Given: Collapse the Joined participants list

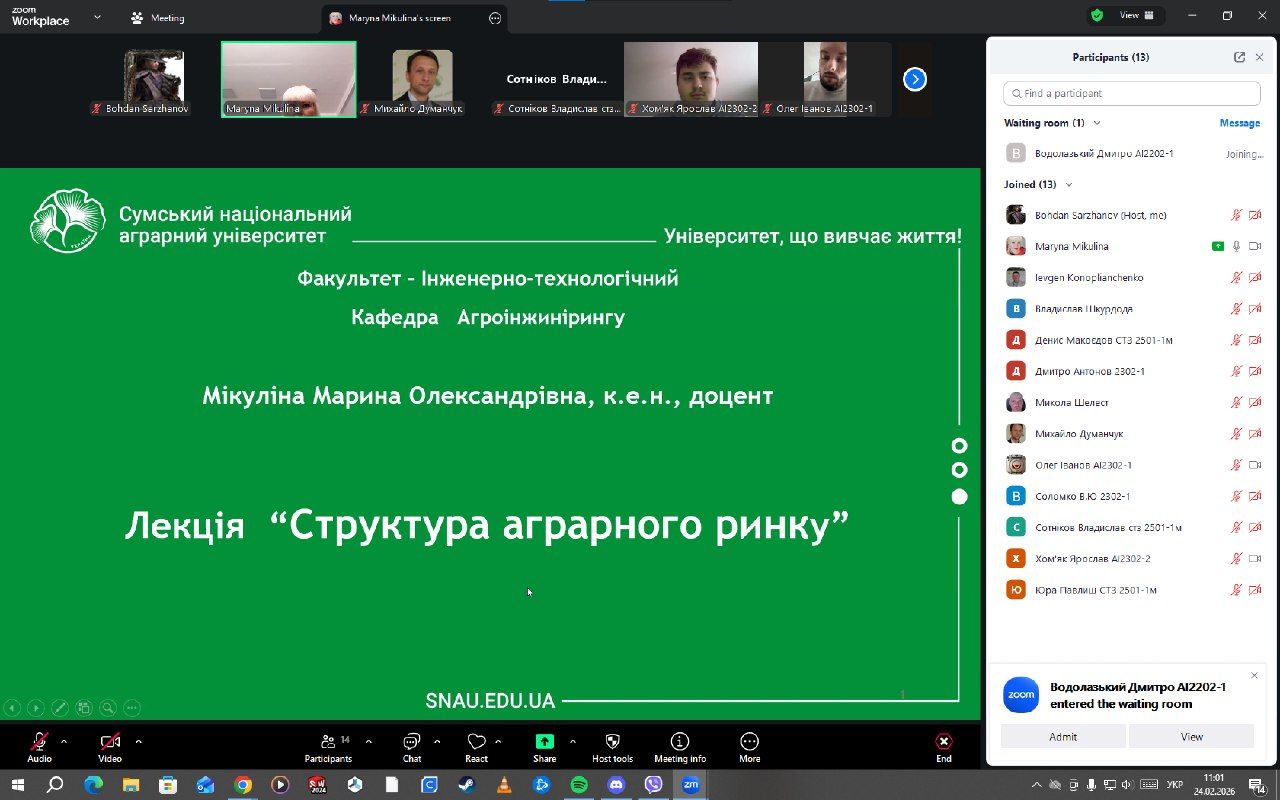Looking at the screenshot, I should point(1069,185).
